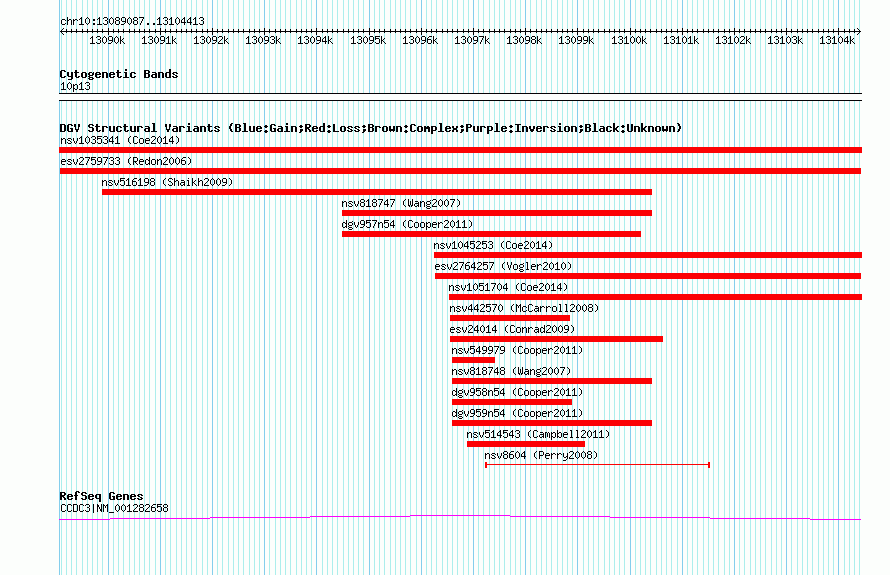Click dgv958n54 (Cooper2011) label
890x575 pixels.
(518, 392)
